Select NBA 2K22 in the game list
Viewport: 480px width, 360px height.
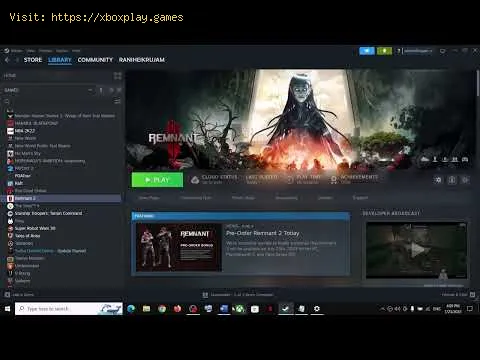(x=25, y=131)
